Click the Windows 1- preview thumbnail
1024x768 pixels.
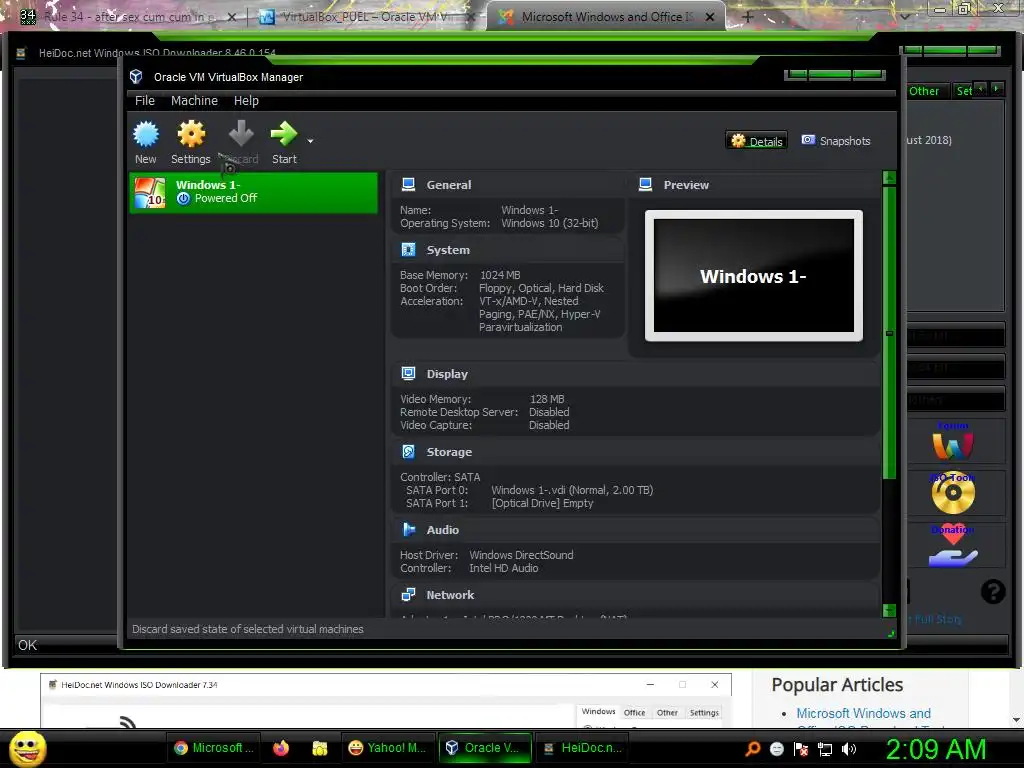pos(754,276)
